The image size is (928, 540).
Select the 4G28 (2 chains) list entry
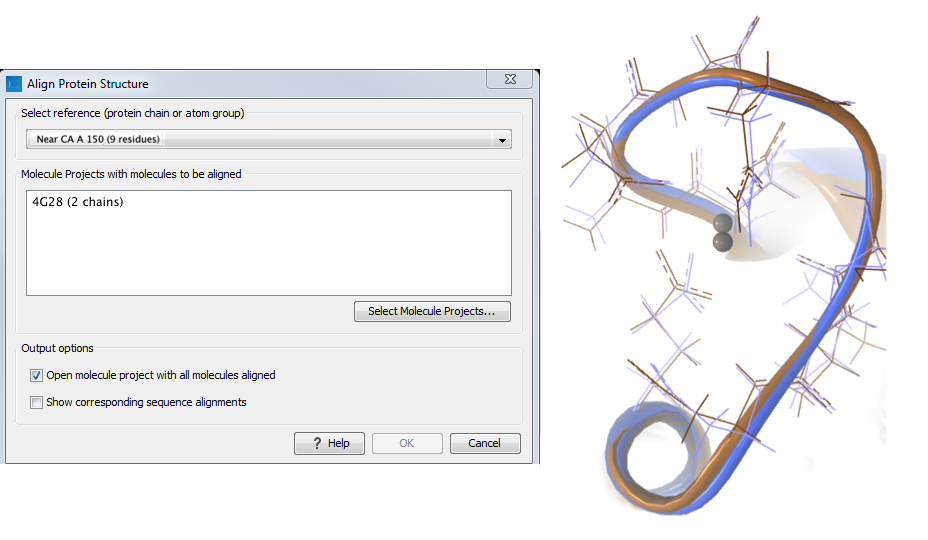(x=77, y=202)
